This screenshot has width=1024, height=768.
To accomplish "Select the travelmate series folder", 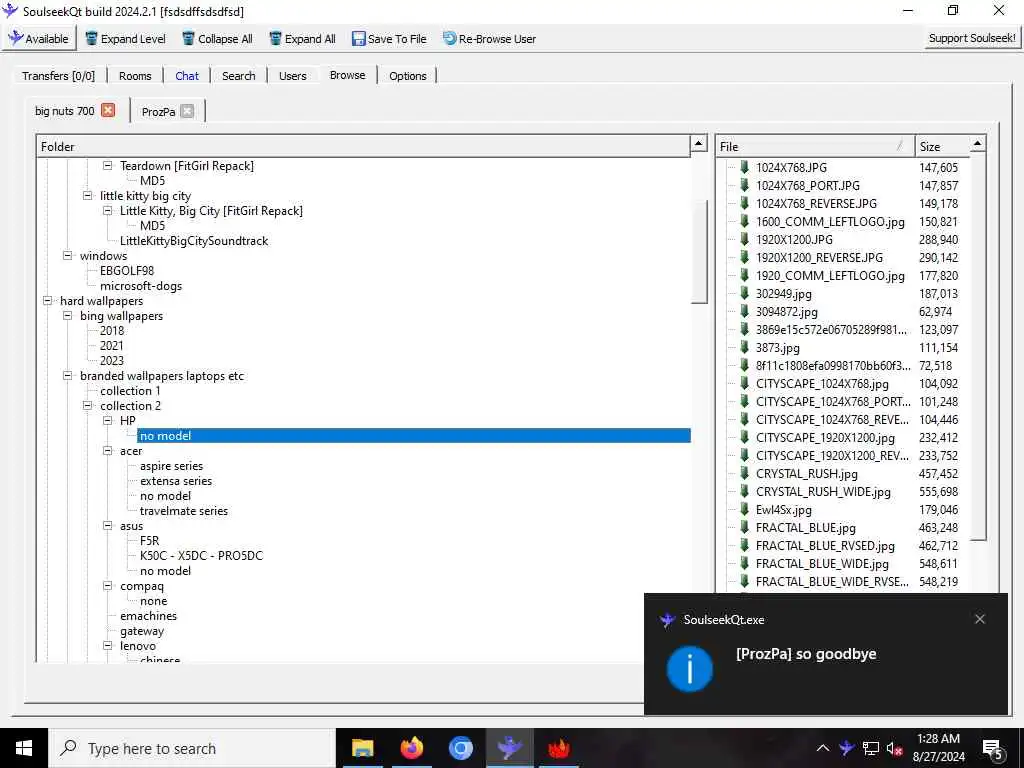I will point(184,511).
